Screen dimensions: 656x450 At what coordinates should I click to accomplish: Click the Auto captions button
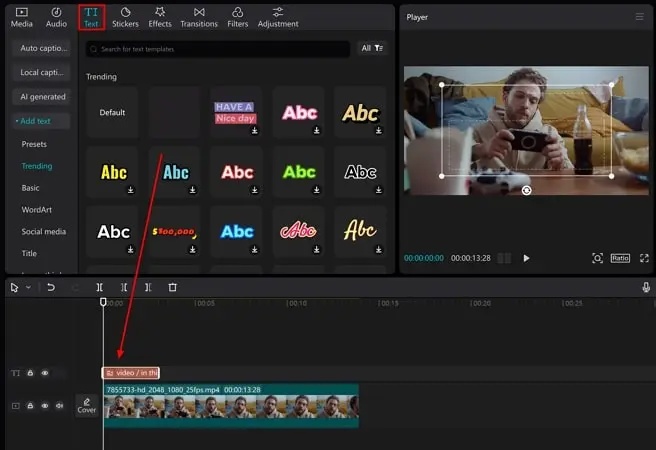(41, 48)
